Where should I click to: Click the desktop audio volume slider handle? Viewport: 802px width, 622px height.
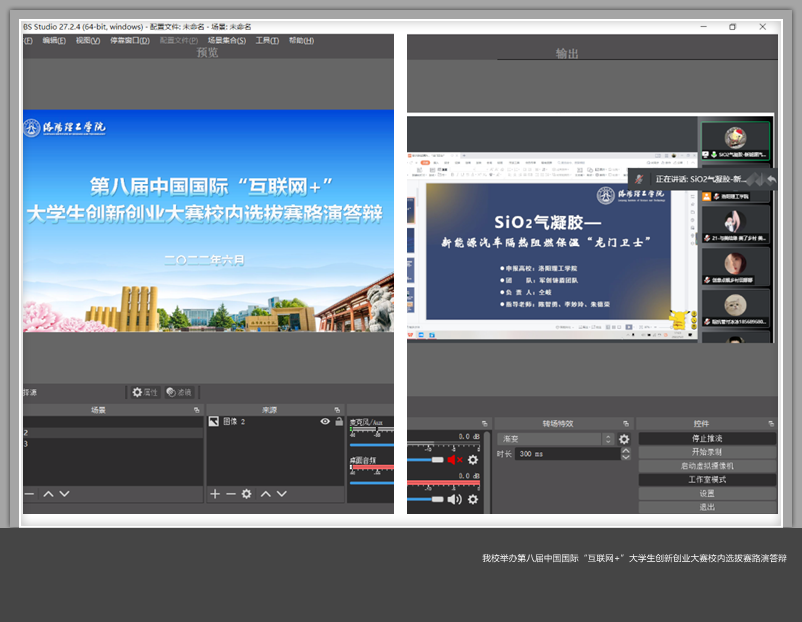[x=437, y=499]
